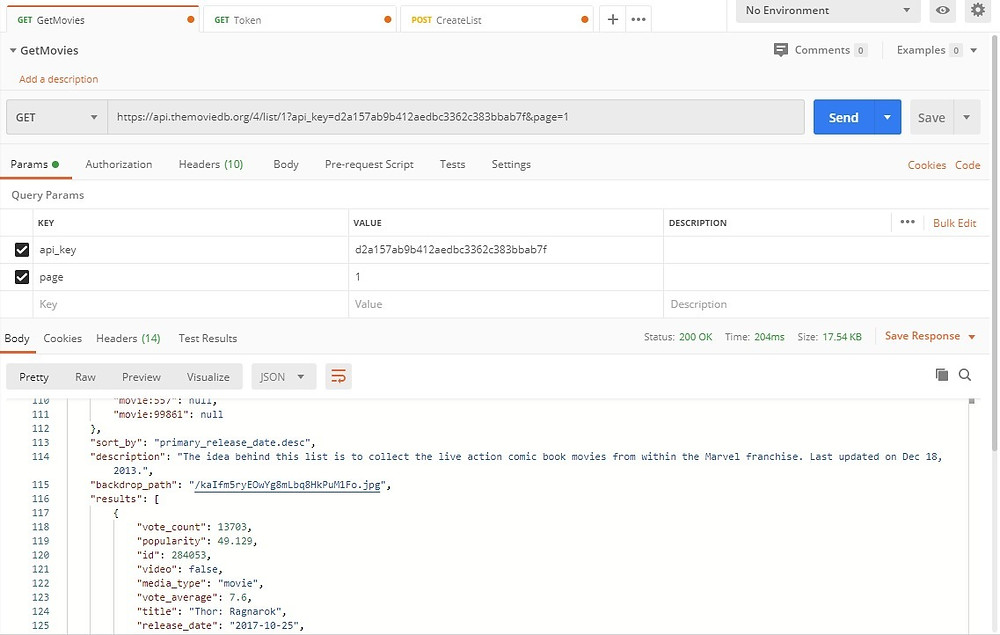The height and width of the screenshot is (635, 1000).
Task: Click the blue Send button
Action: tap(844, 117)
